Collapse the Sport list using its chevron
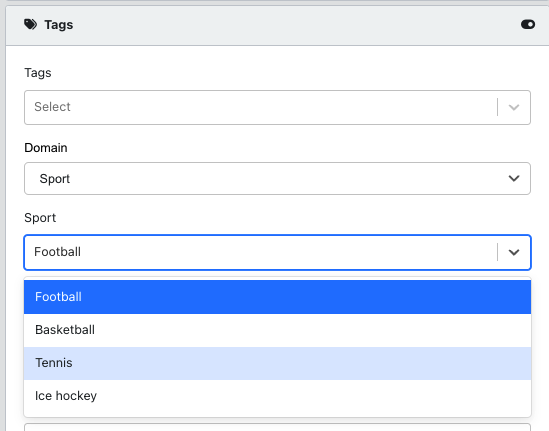Screen dimensions: 549x431 pyautogui.click(x=514, y=252)
